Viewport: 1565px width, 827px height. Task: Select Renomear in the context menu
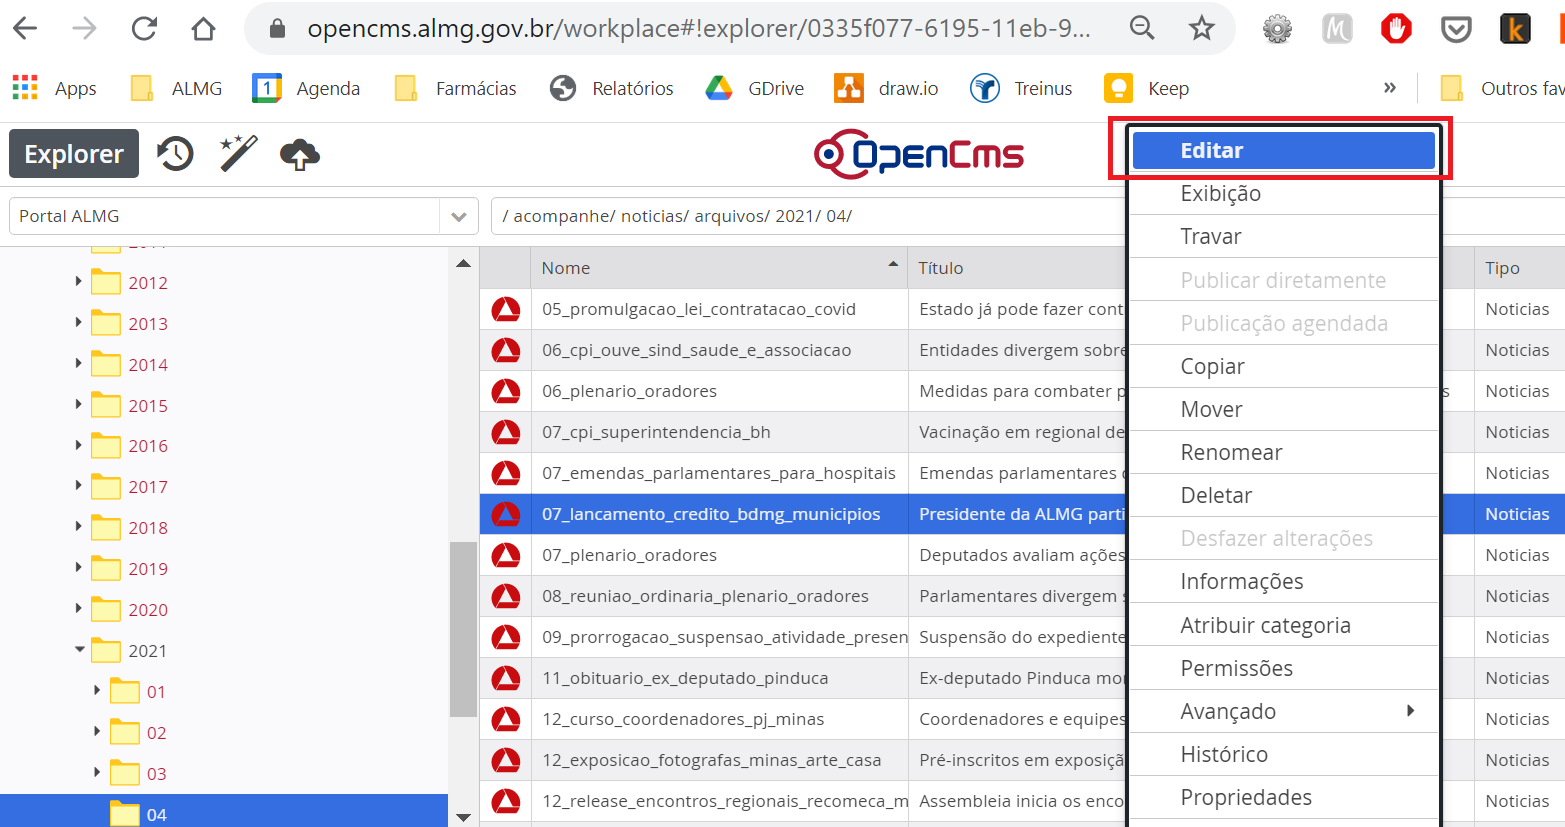point(1231,453)
